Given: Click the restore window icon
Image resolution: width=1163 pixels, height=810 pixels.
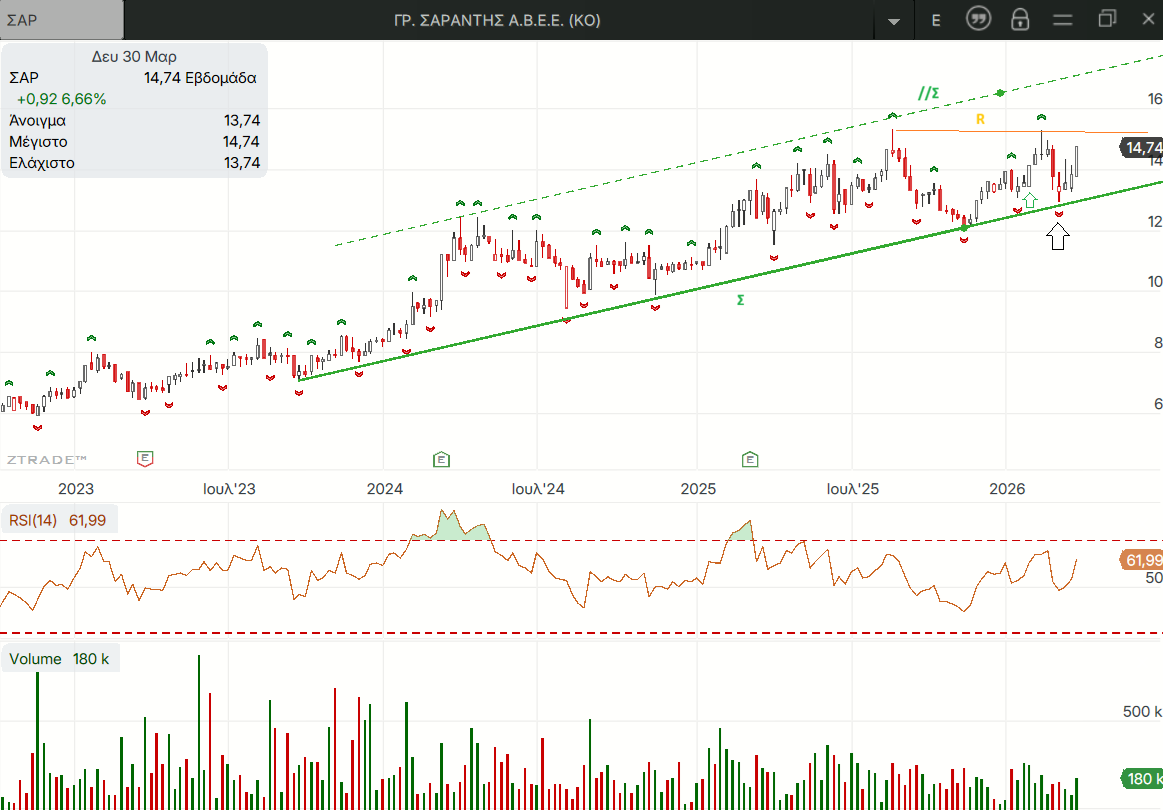Looking at the screenshot, I should (x=1106, y=19).
